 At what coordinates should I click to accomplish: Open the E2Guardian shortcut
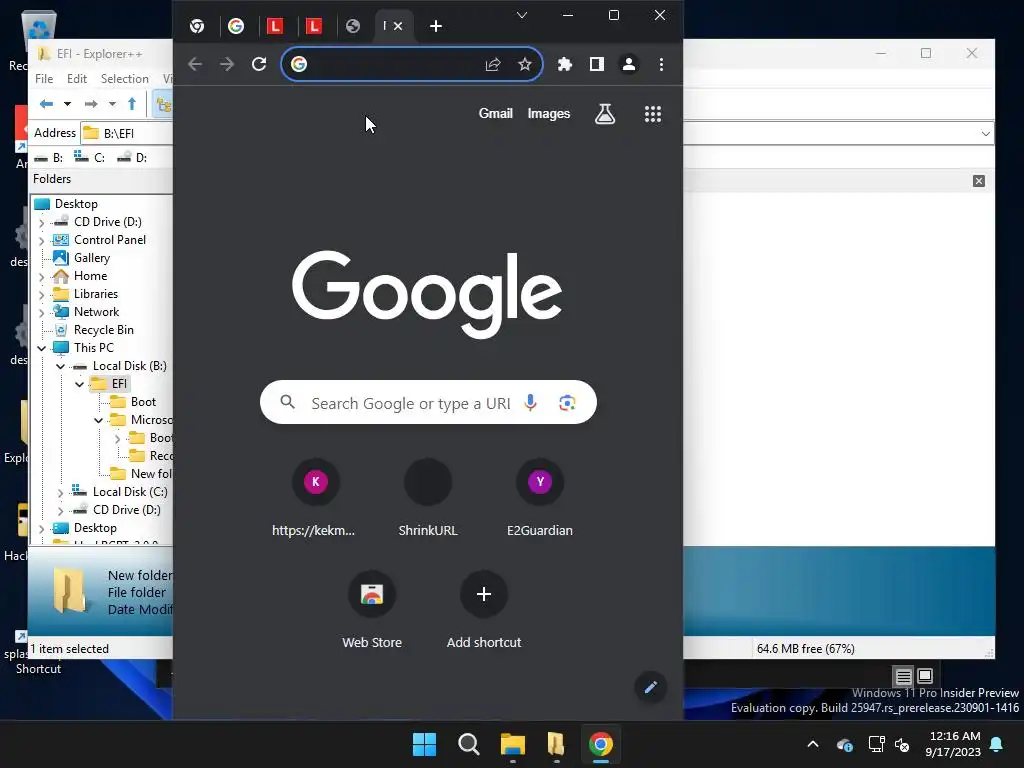click(540, 499)
